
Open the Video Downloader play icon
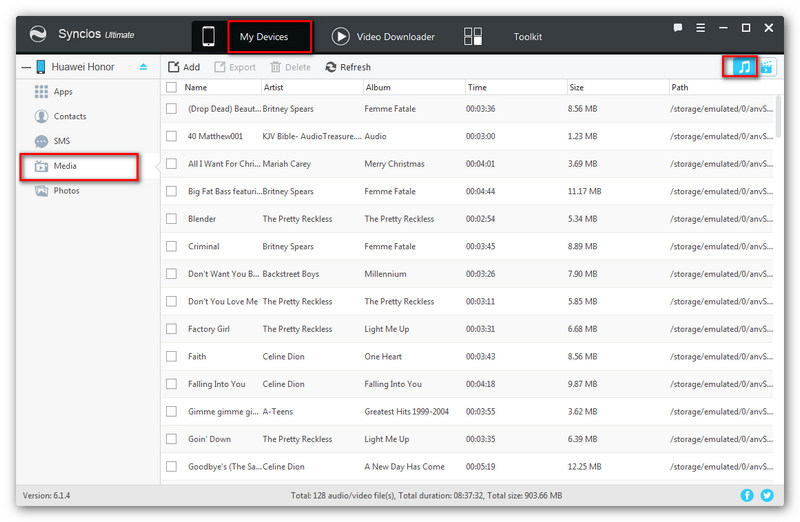pos(340,37)
